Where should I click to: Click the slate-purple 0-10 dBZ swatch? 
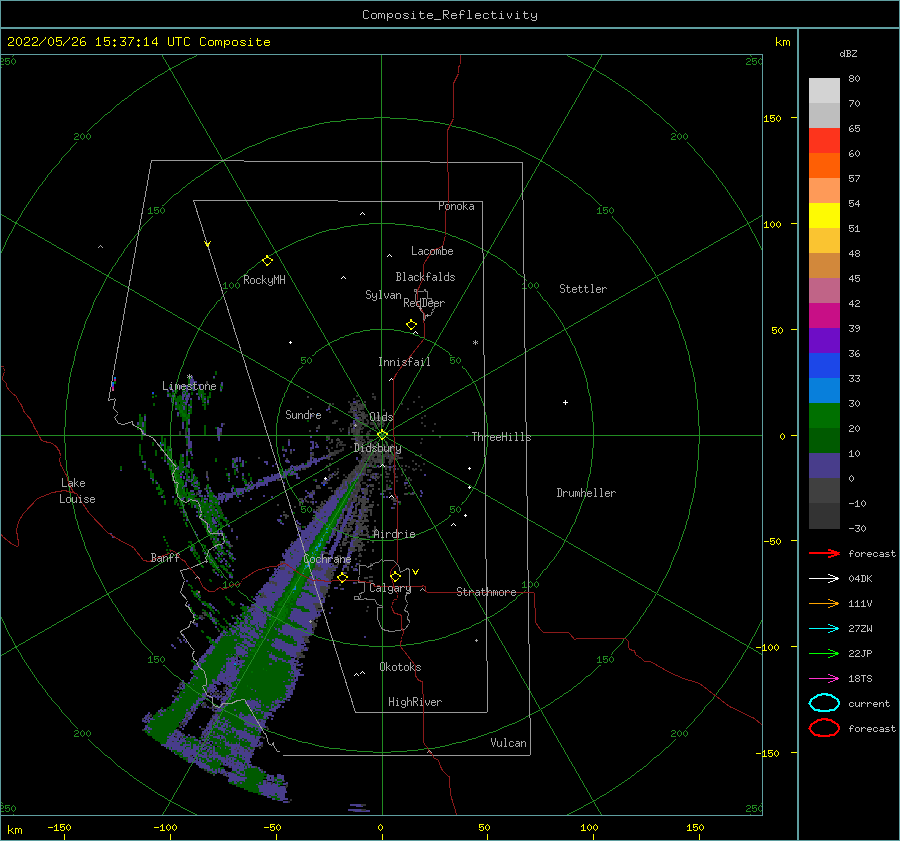[x=824, y=466]
